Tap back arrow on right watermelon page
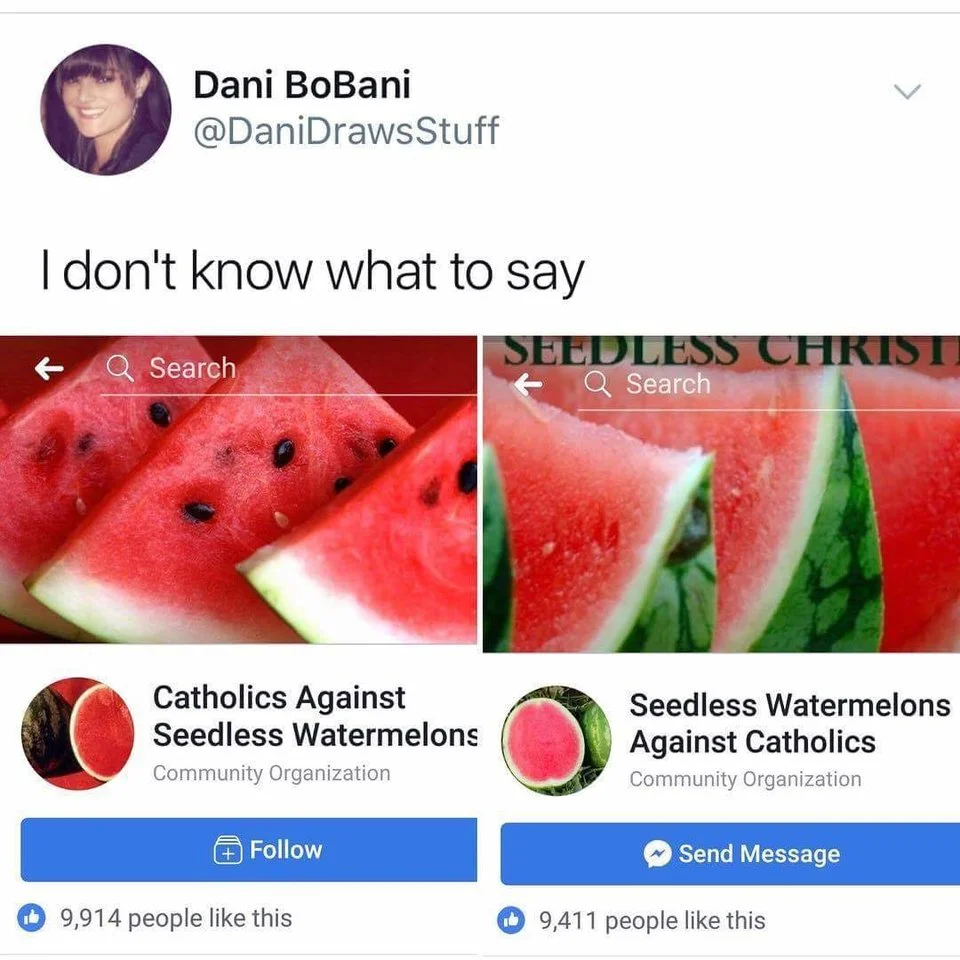960x960 pixels. (529, 384)
